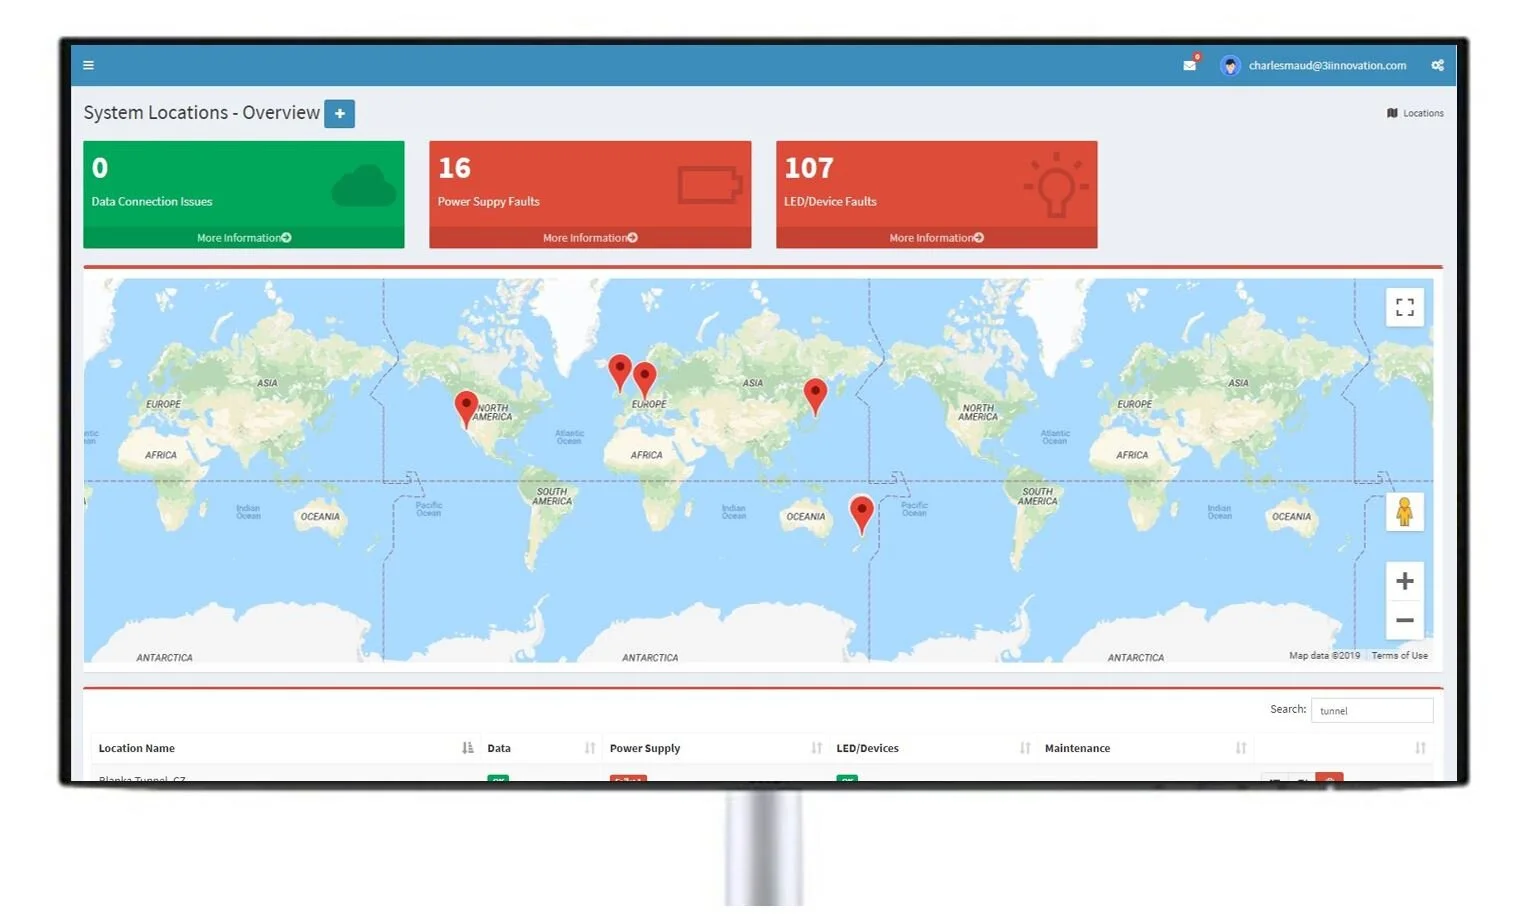Open More Information for Power Supply Faults
The width and height of the screenshot is (1529, 921).
[x=590, y=238]
